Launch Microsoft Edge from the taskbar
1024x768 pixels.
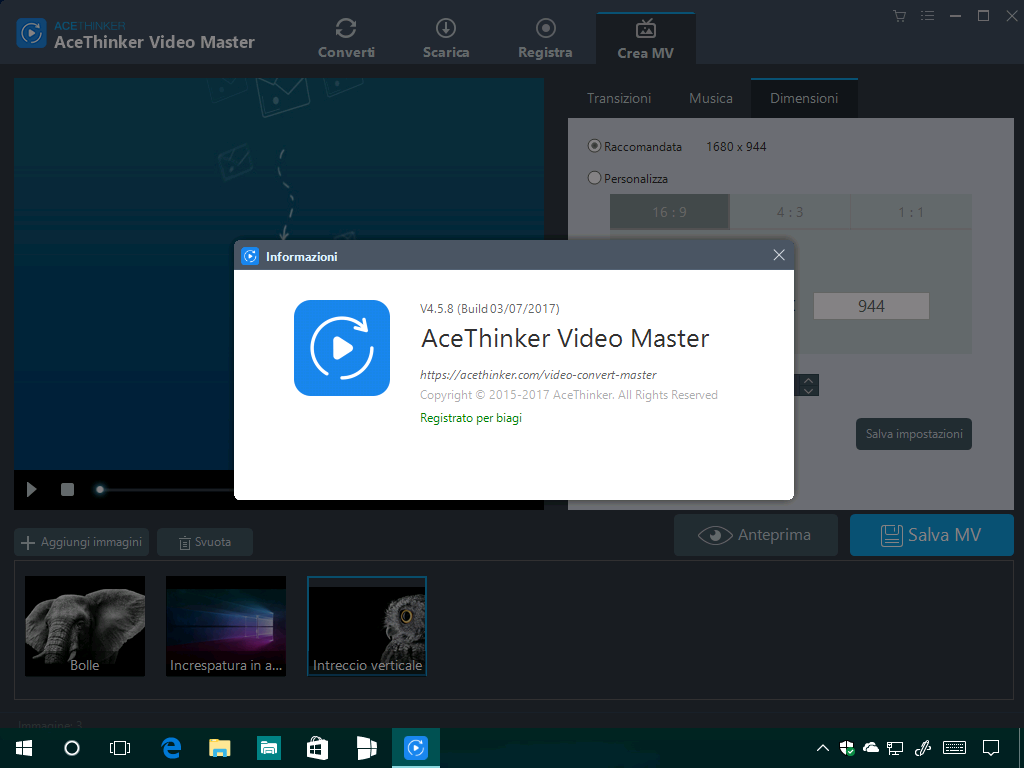pyautogui.click(x=171, y=748)
